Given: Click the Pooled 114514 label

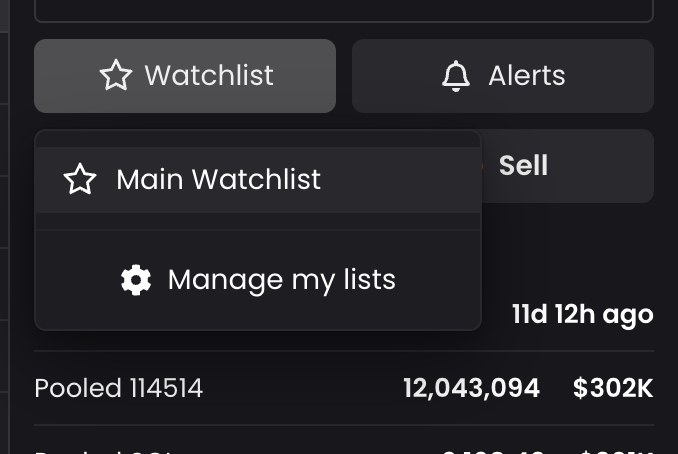Looking at the screenshot, I should coord(118,388).
